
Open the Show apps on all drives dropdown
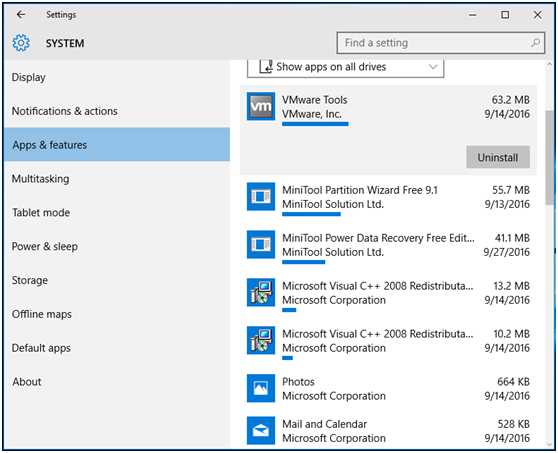pyautogui.click(x=346, y=68)
